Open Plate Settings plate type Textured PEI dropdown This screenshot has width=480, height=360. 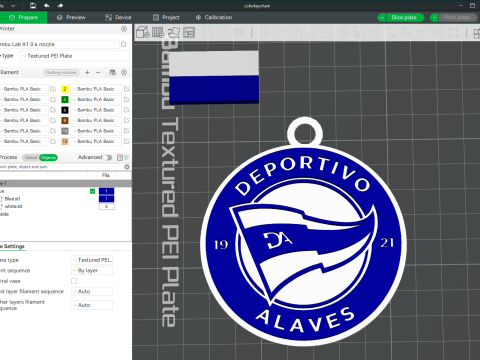pos(92,260)
